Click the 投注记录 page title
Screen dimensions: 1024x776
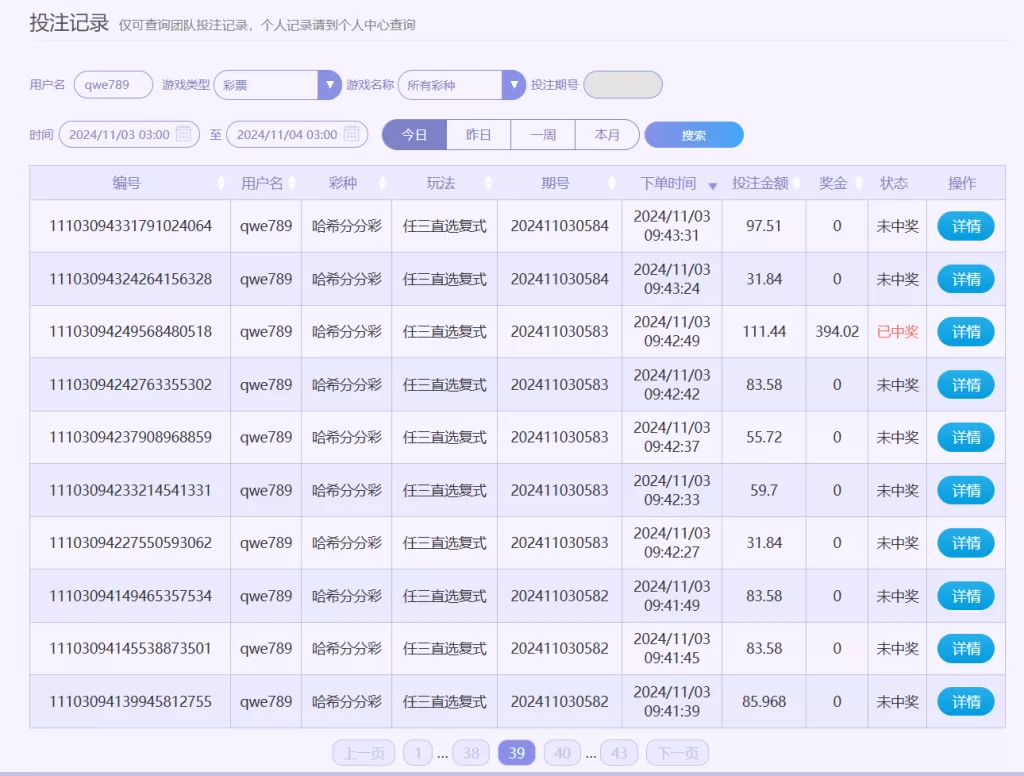69,23
